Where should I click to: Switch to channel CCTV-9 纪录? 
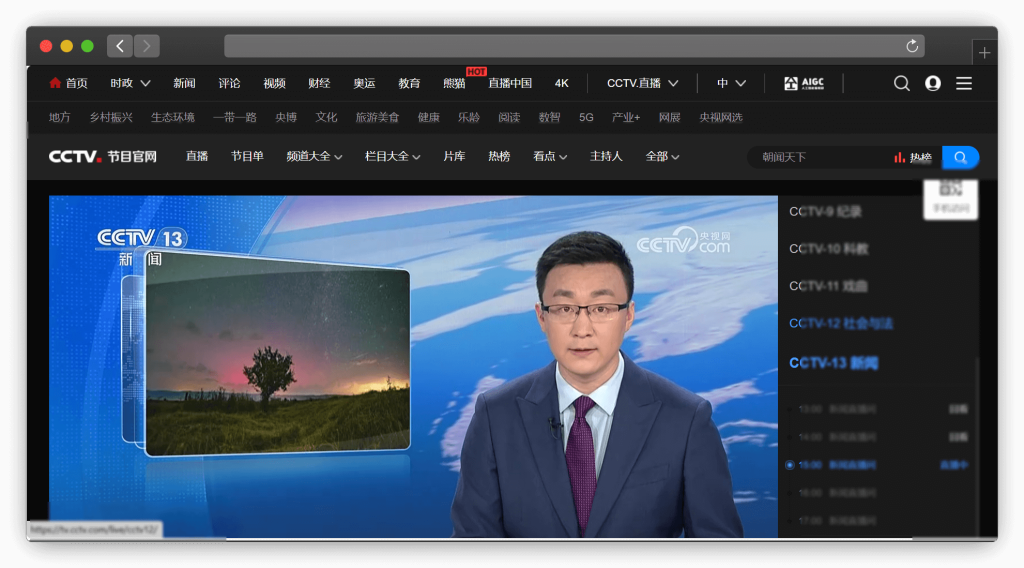(x=825, y=212)
